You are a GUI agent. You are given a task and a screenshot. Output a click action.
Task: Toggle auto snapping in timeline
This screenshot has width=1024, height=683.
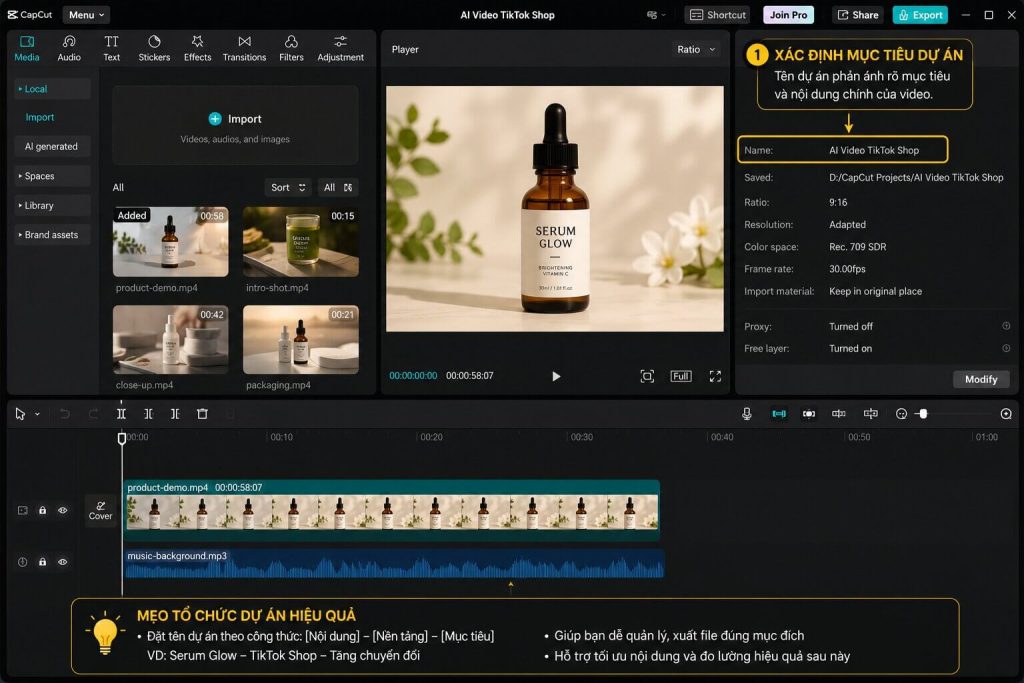pyautogui.click(x=808, y=414)
